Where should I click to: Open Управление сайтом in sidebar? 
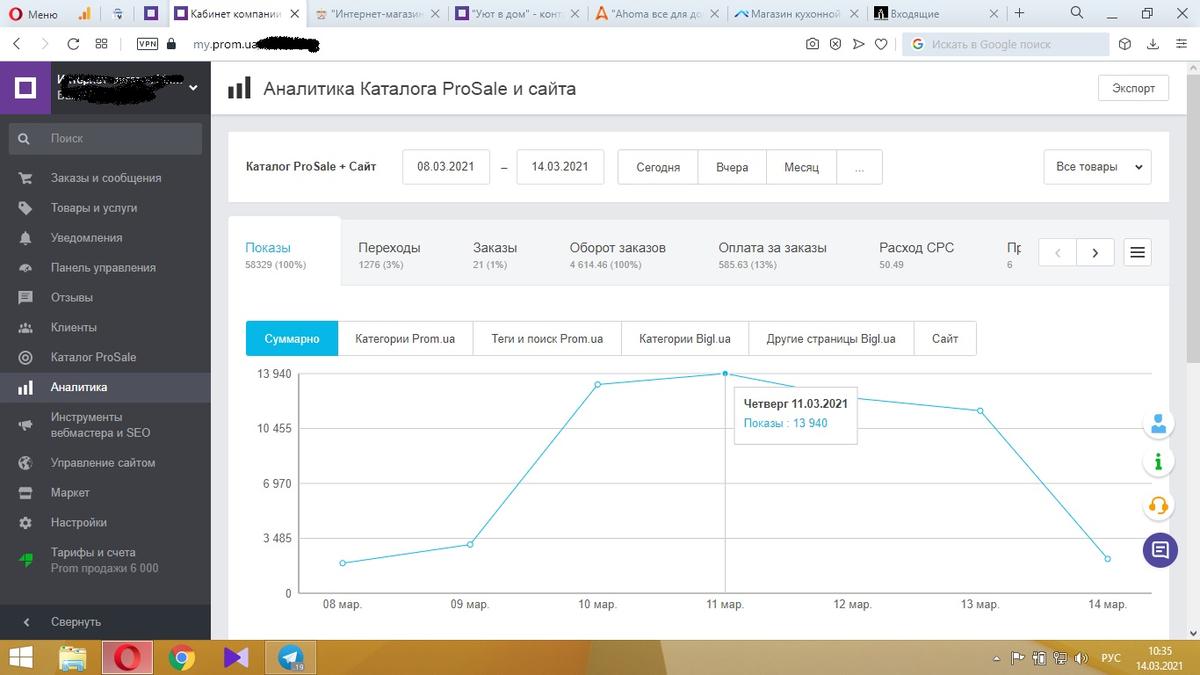click(106, 463)
